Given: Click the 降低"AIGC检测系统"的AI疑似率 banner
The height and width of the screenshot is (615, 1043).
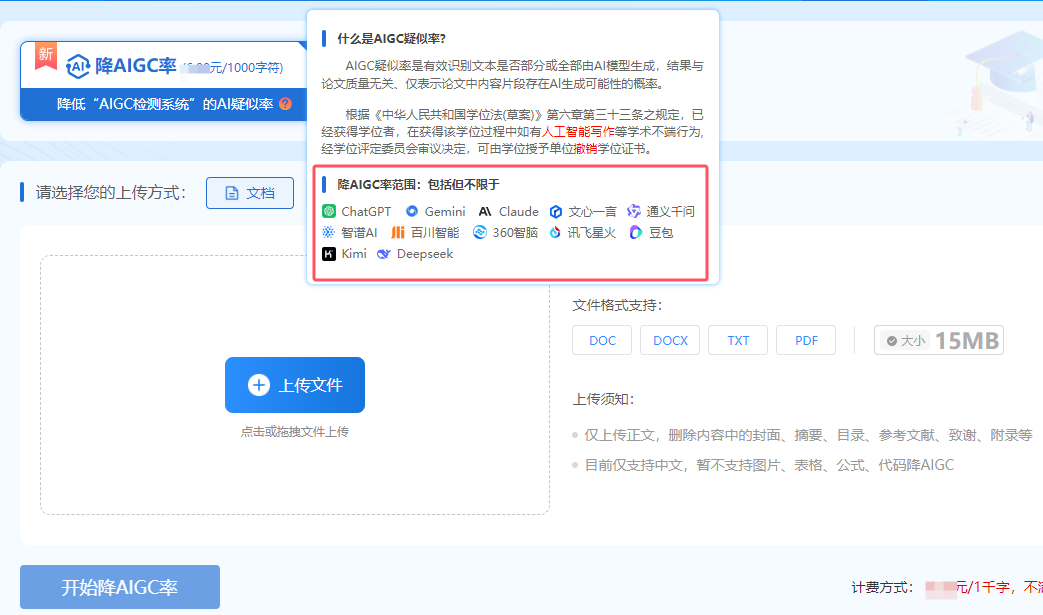Looking at the screenshot, I should pyautogui.click(x=164, y=104).
